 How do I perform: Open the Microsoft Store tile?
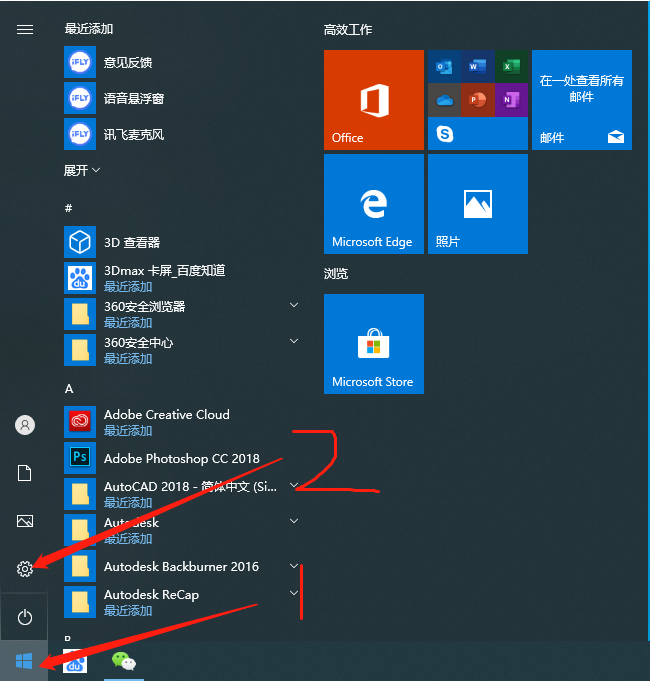pyautogui.click(x=374, y=344)
